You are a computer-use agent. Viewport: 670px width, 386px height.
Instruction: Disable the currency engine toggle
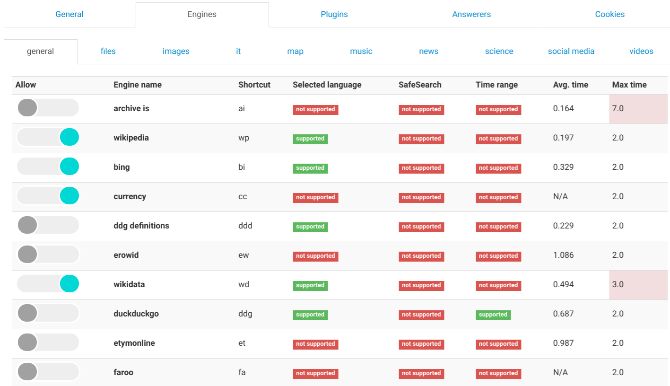(48, 196)
